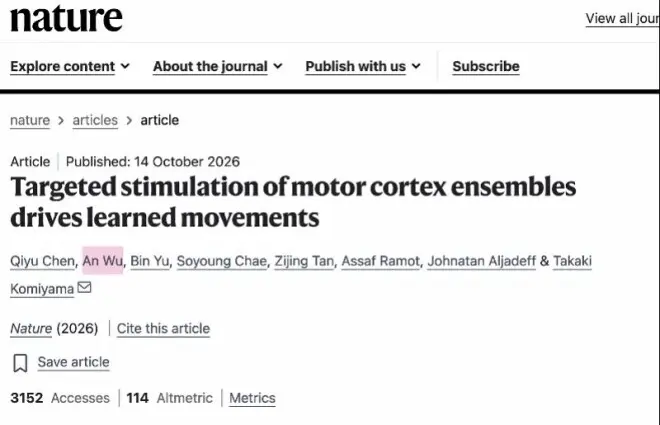The image size is (660, 425).
Task: Open the About the journal menu
Action: (x=210, y=66)
